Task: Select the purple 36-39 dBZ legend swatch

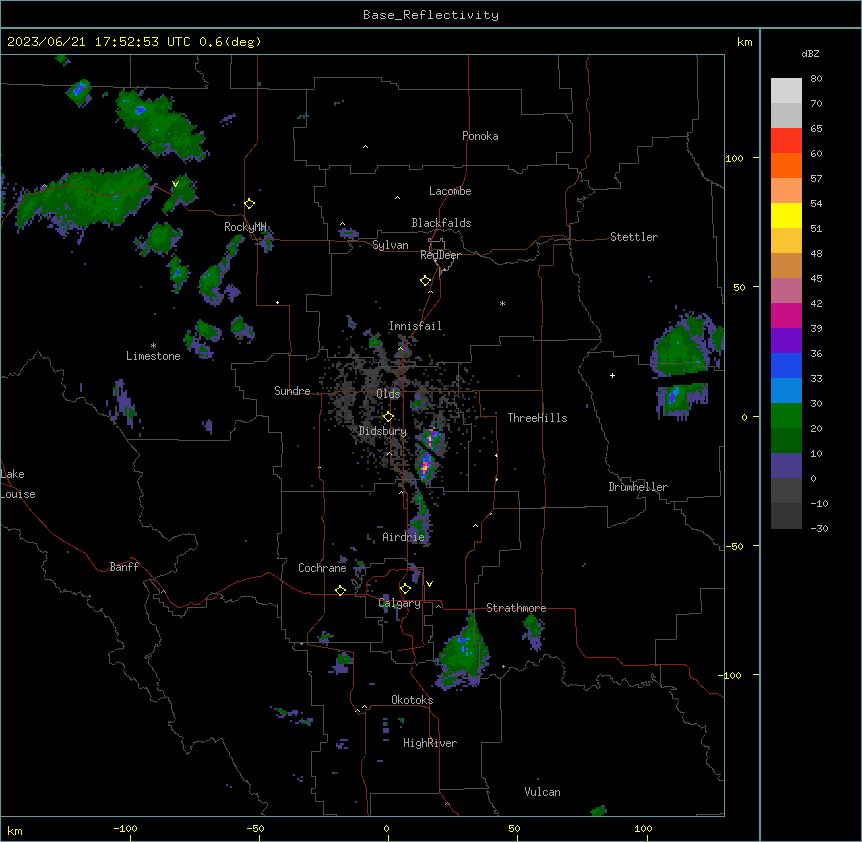Action: point(786,340)
